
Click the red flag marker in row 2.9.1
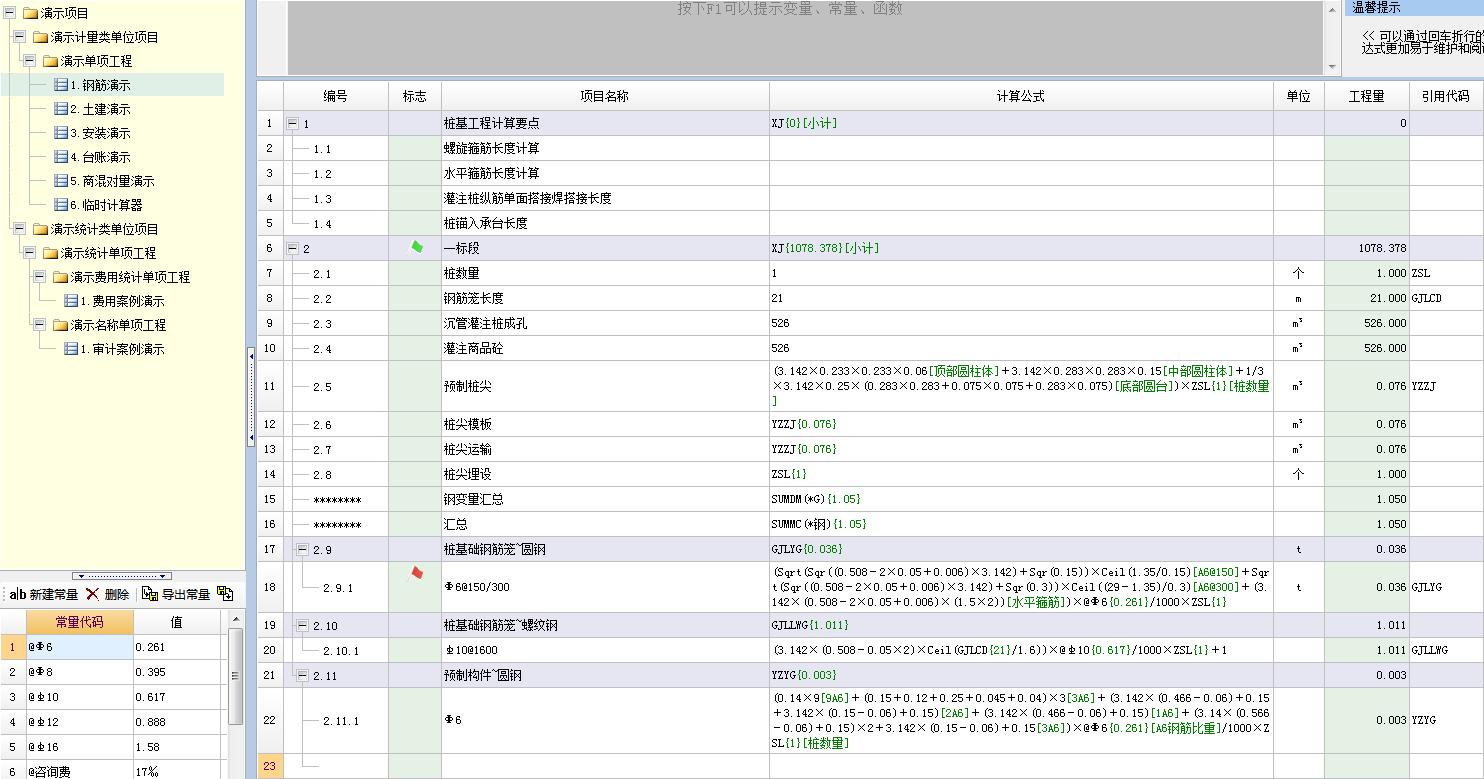coord(417,573)
